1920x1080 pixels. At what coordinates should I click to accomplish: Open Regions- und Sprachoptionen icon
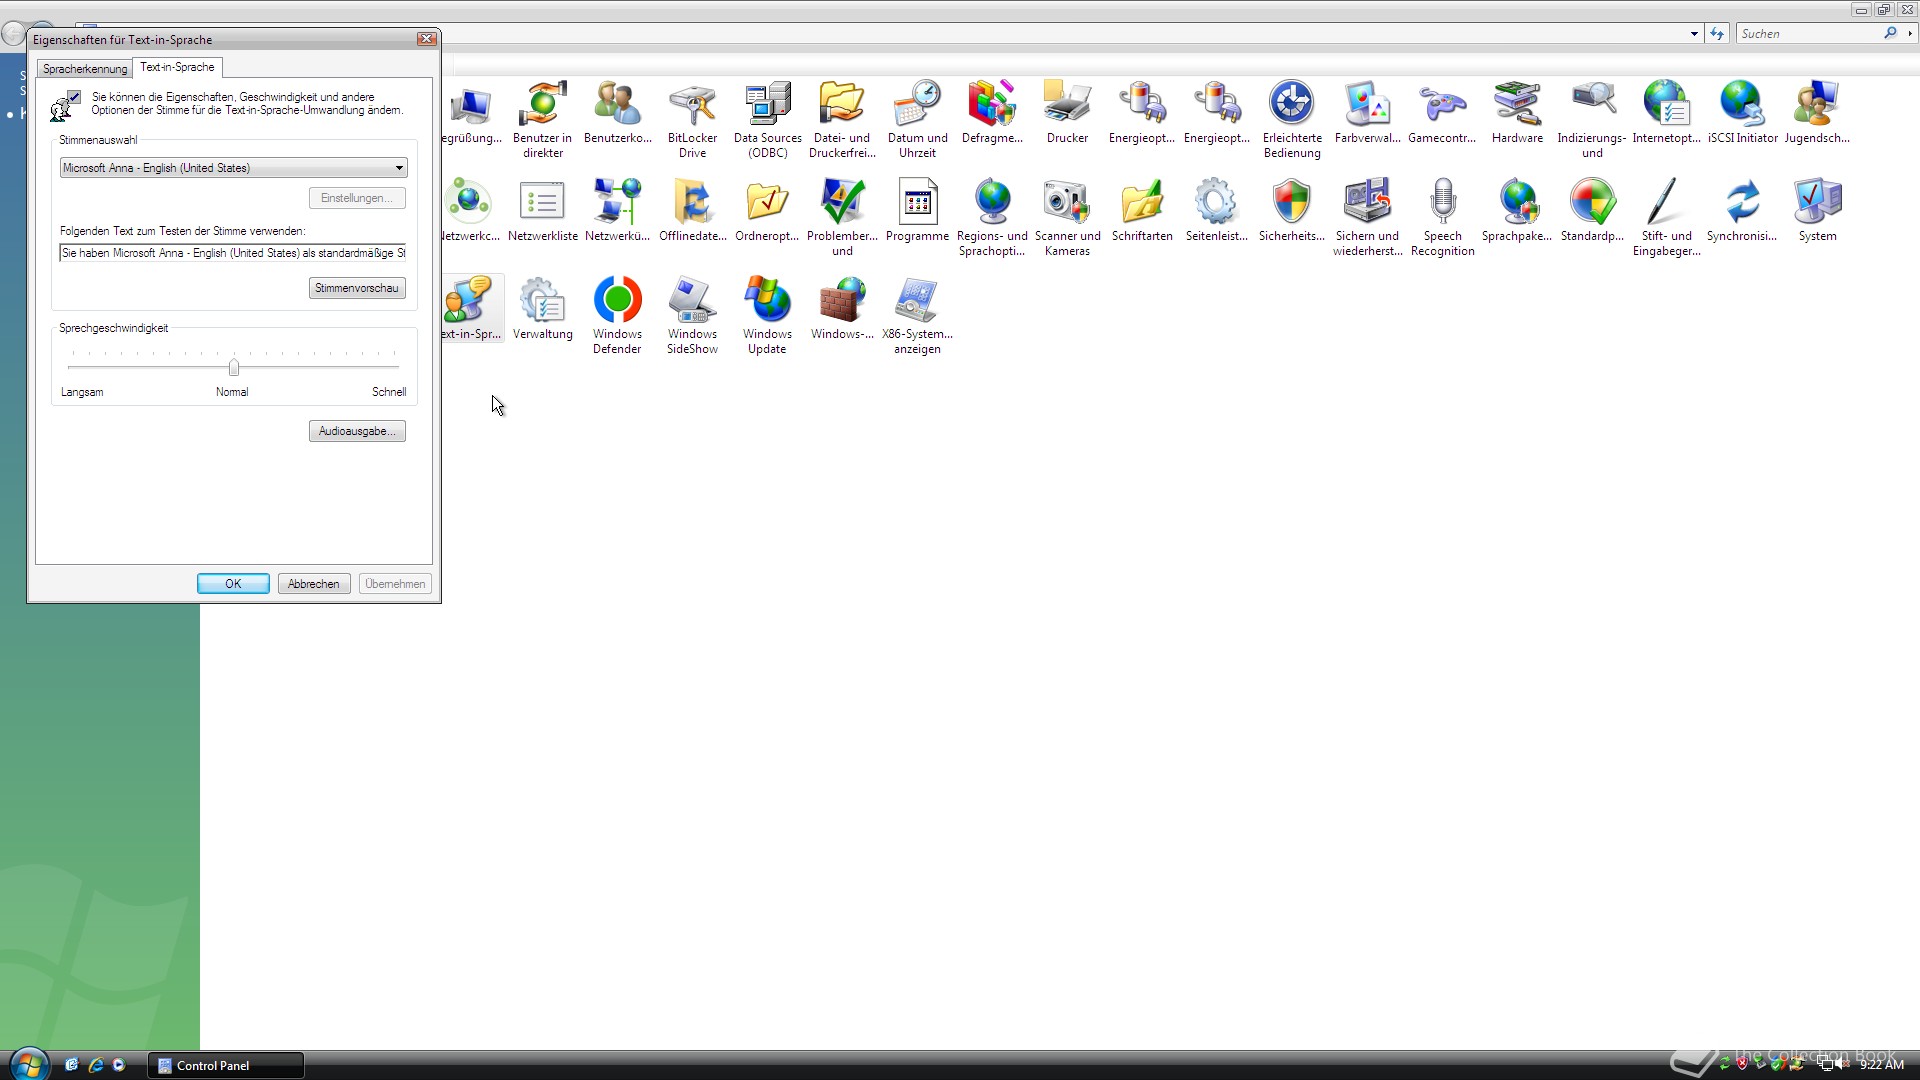(992, 217)
